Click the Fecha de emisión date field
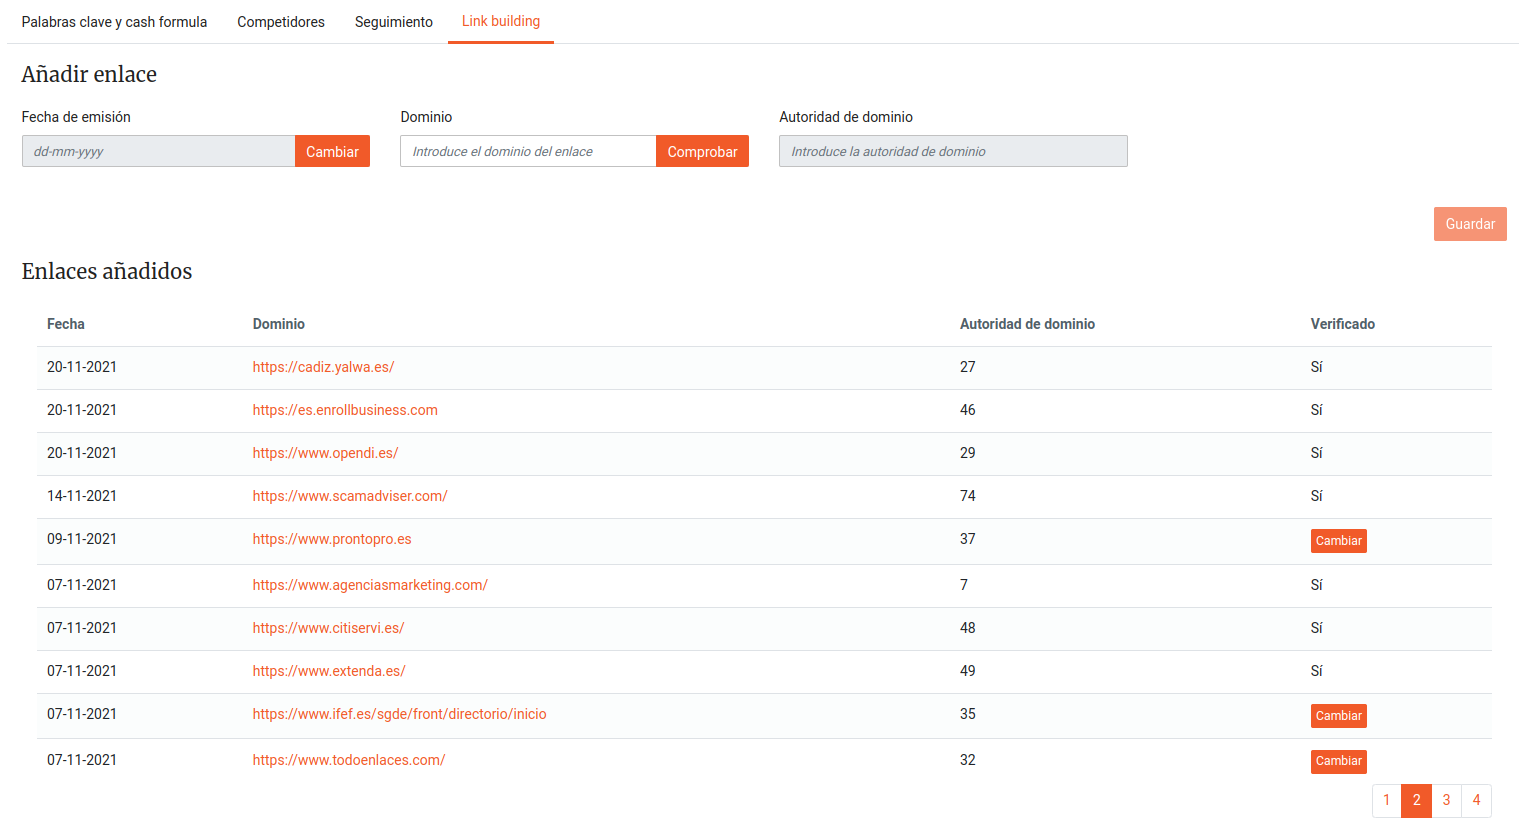The width and height of the screenshot is (1519, 839). [x=158, y=151]
